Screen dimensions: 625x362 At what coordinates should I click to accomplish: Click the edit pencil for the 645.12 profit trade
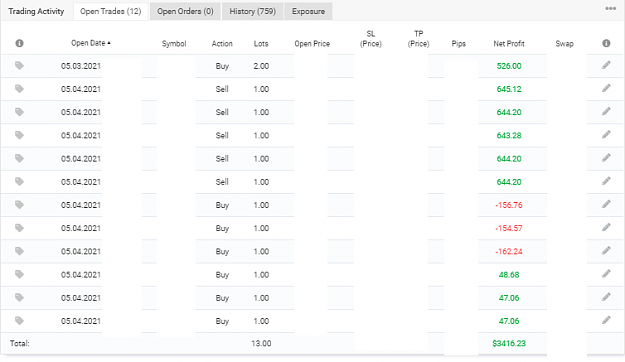[606, 88]
